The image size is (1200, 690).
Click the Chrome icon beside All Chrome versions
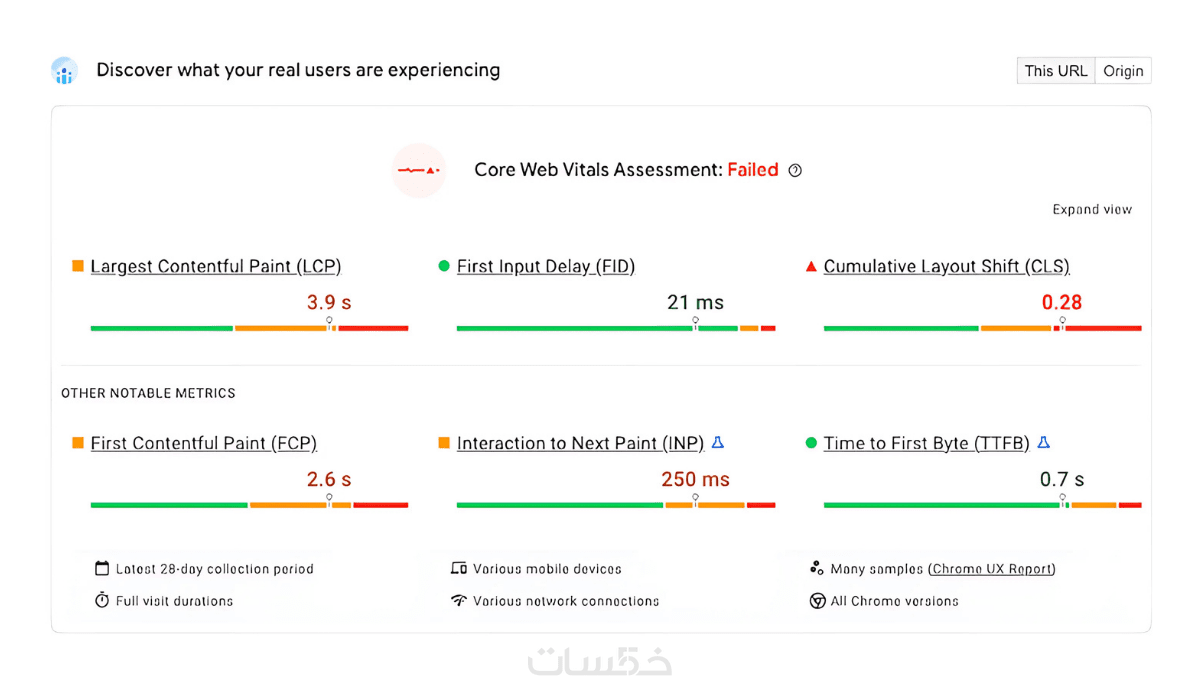tap(816, 601)
